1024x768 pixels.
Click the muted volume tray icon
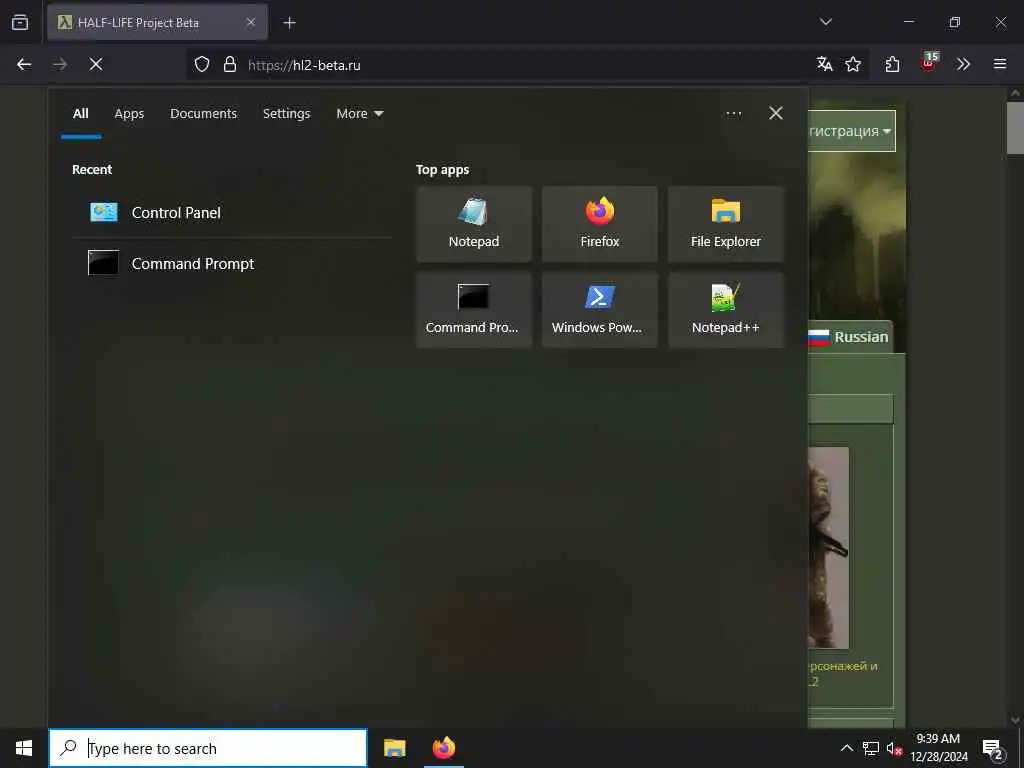894,748
